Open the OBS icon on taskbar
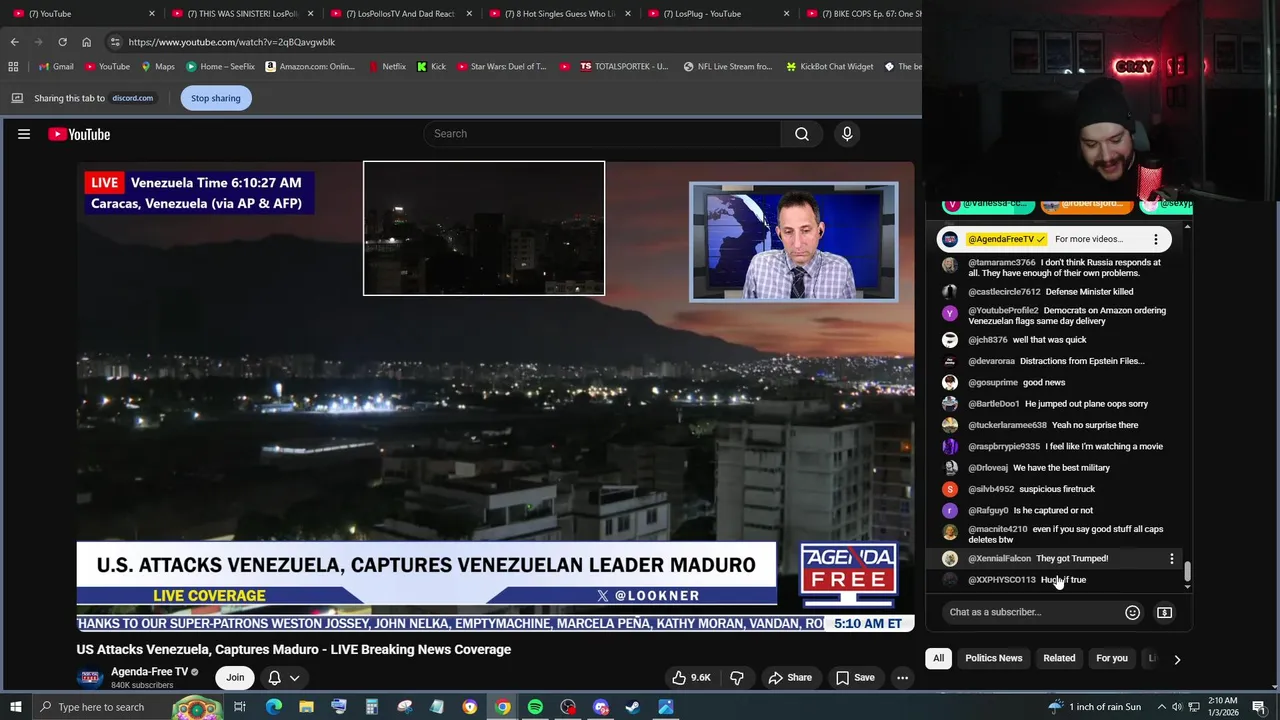Viewport: 1280px width, 720px height. pos(568,707)
